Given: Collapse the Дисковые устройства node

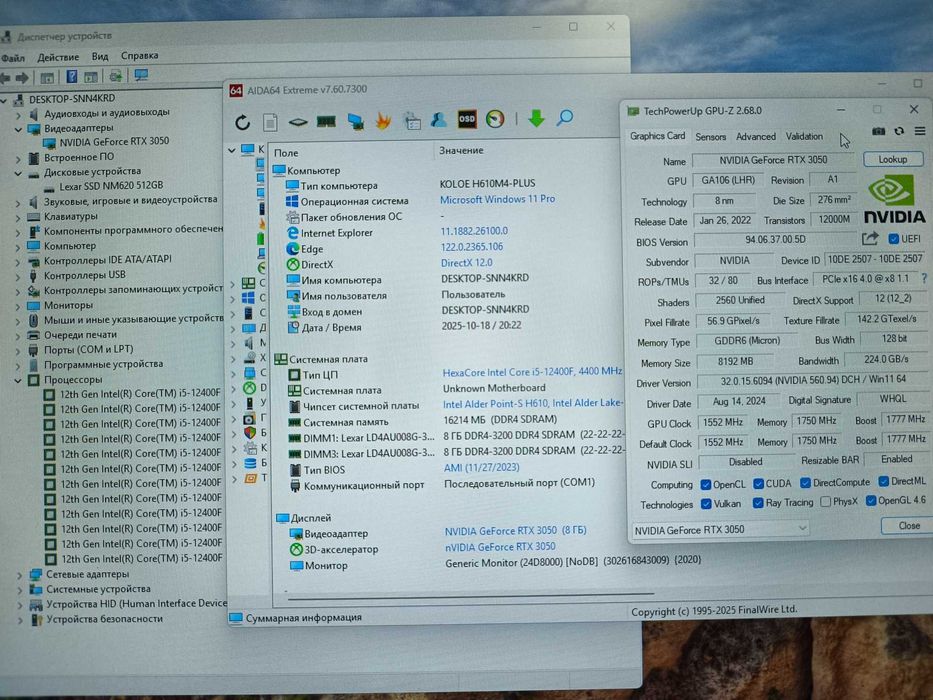Looking at the screenshot, I should coord(18,174).
